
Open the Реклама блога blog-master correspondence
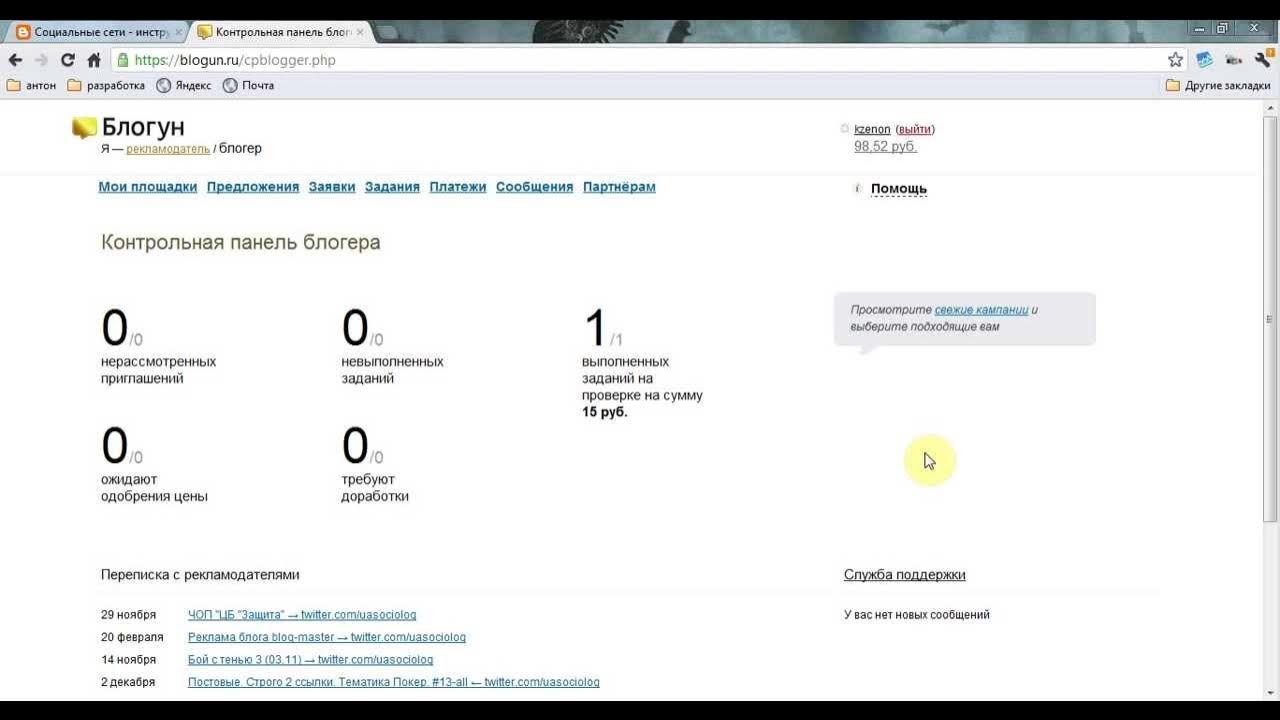327,637
